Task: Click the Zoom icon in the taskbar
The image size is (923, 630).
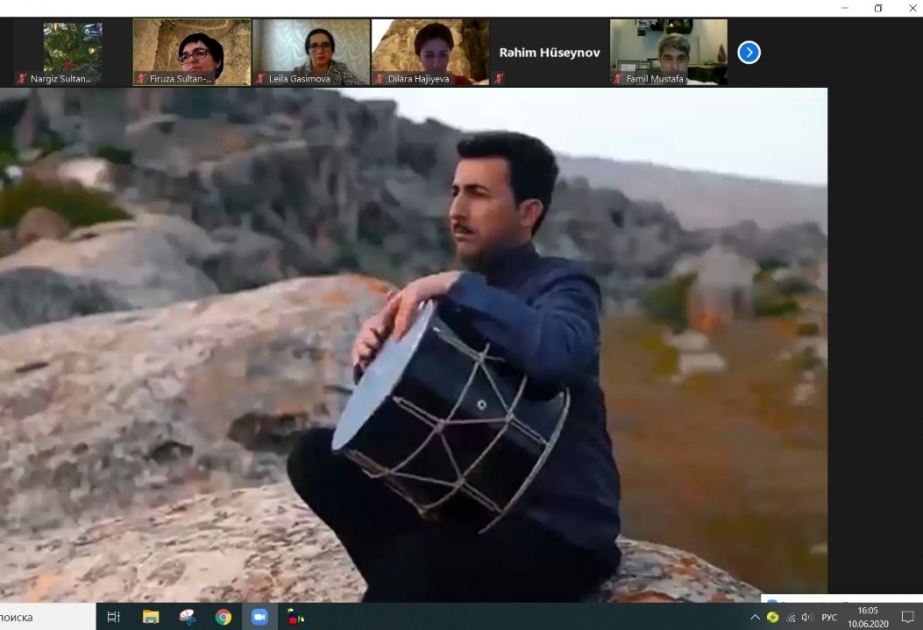Action: pyautogui.click(x=259, y=616)
